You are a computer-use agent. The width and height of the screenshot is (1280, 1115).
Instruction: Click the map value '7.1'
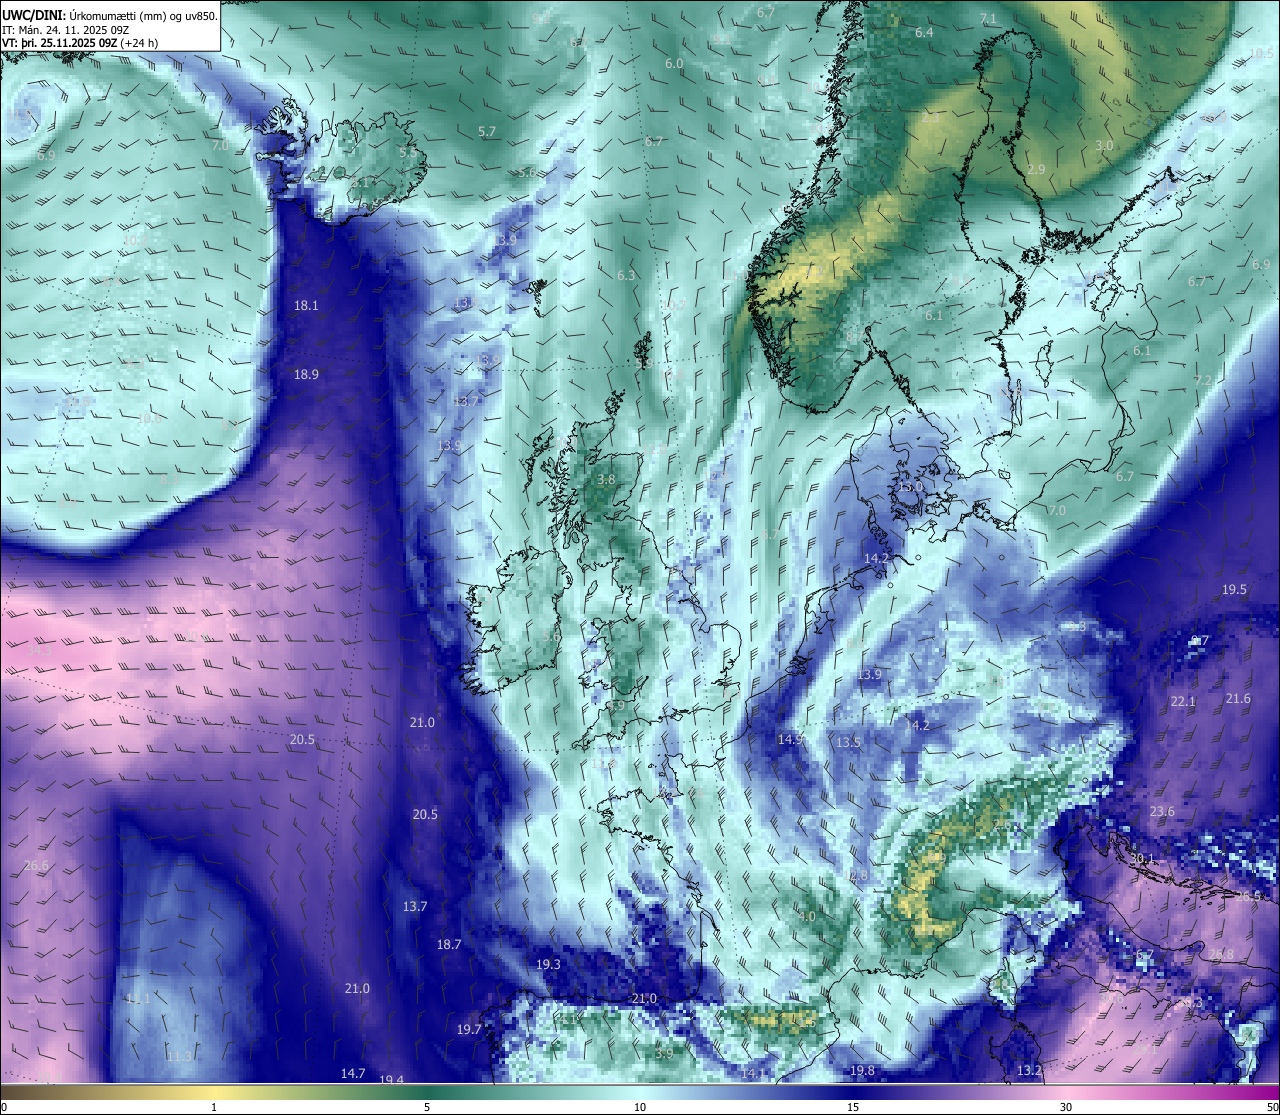[x=988, y=18]
